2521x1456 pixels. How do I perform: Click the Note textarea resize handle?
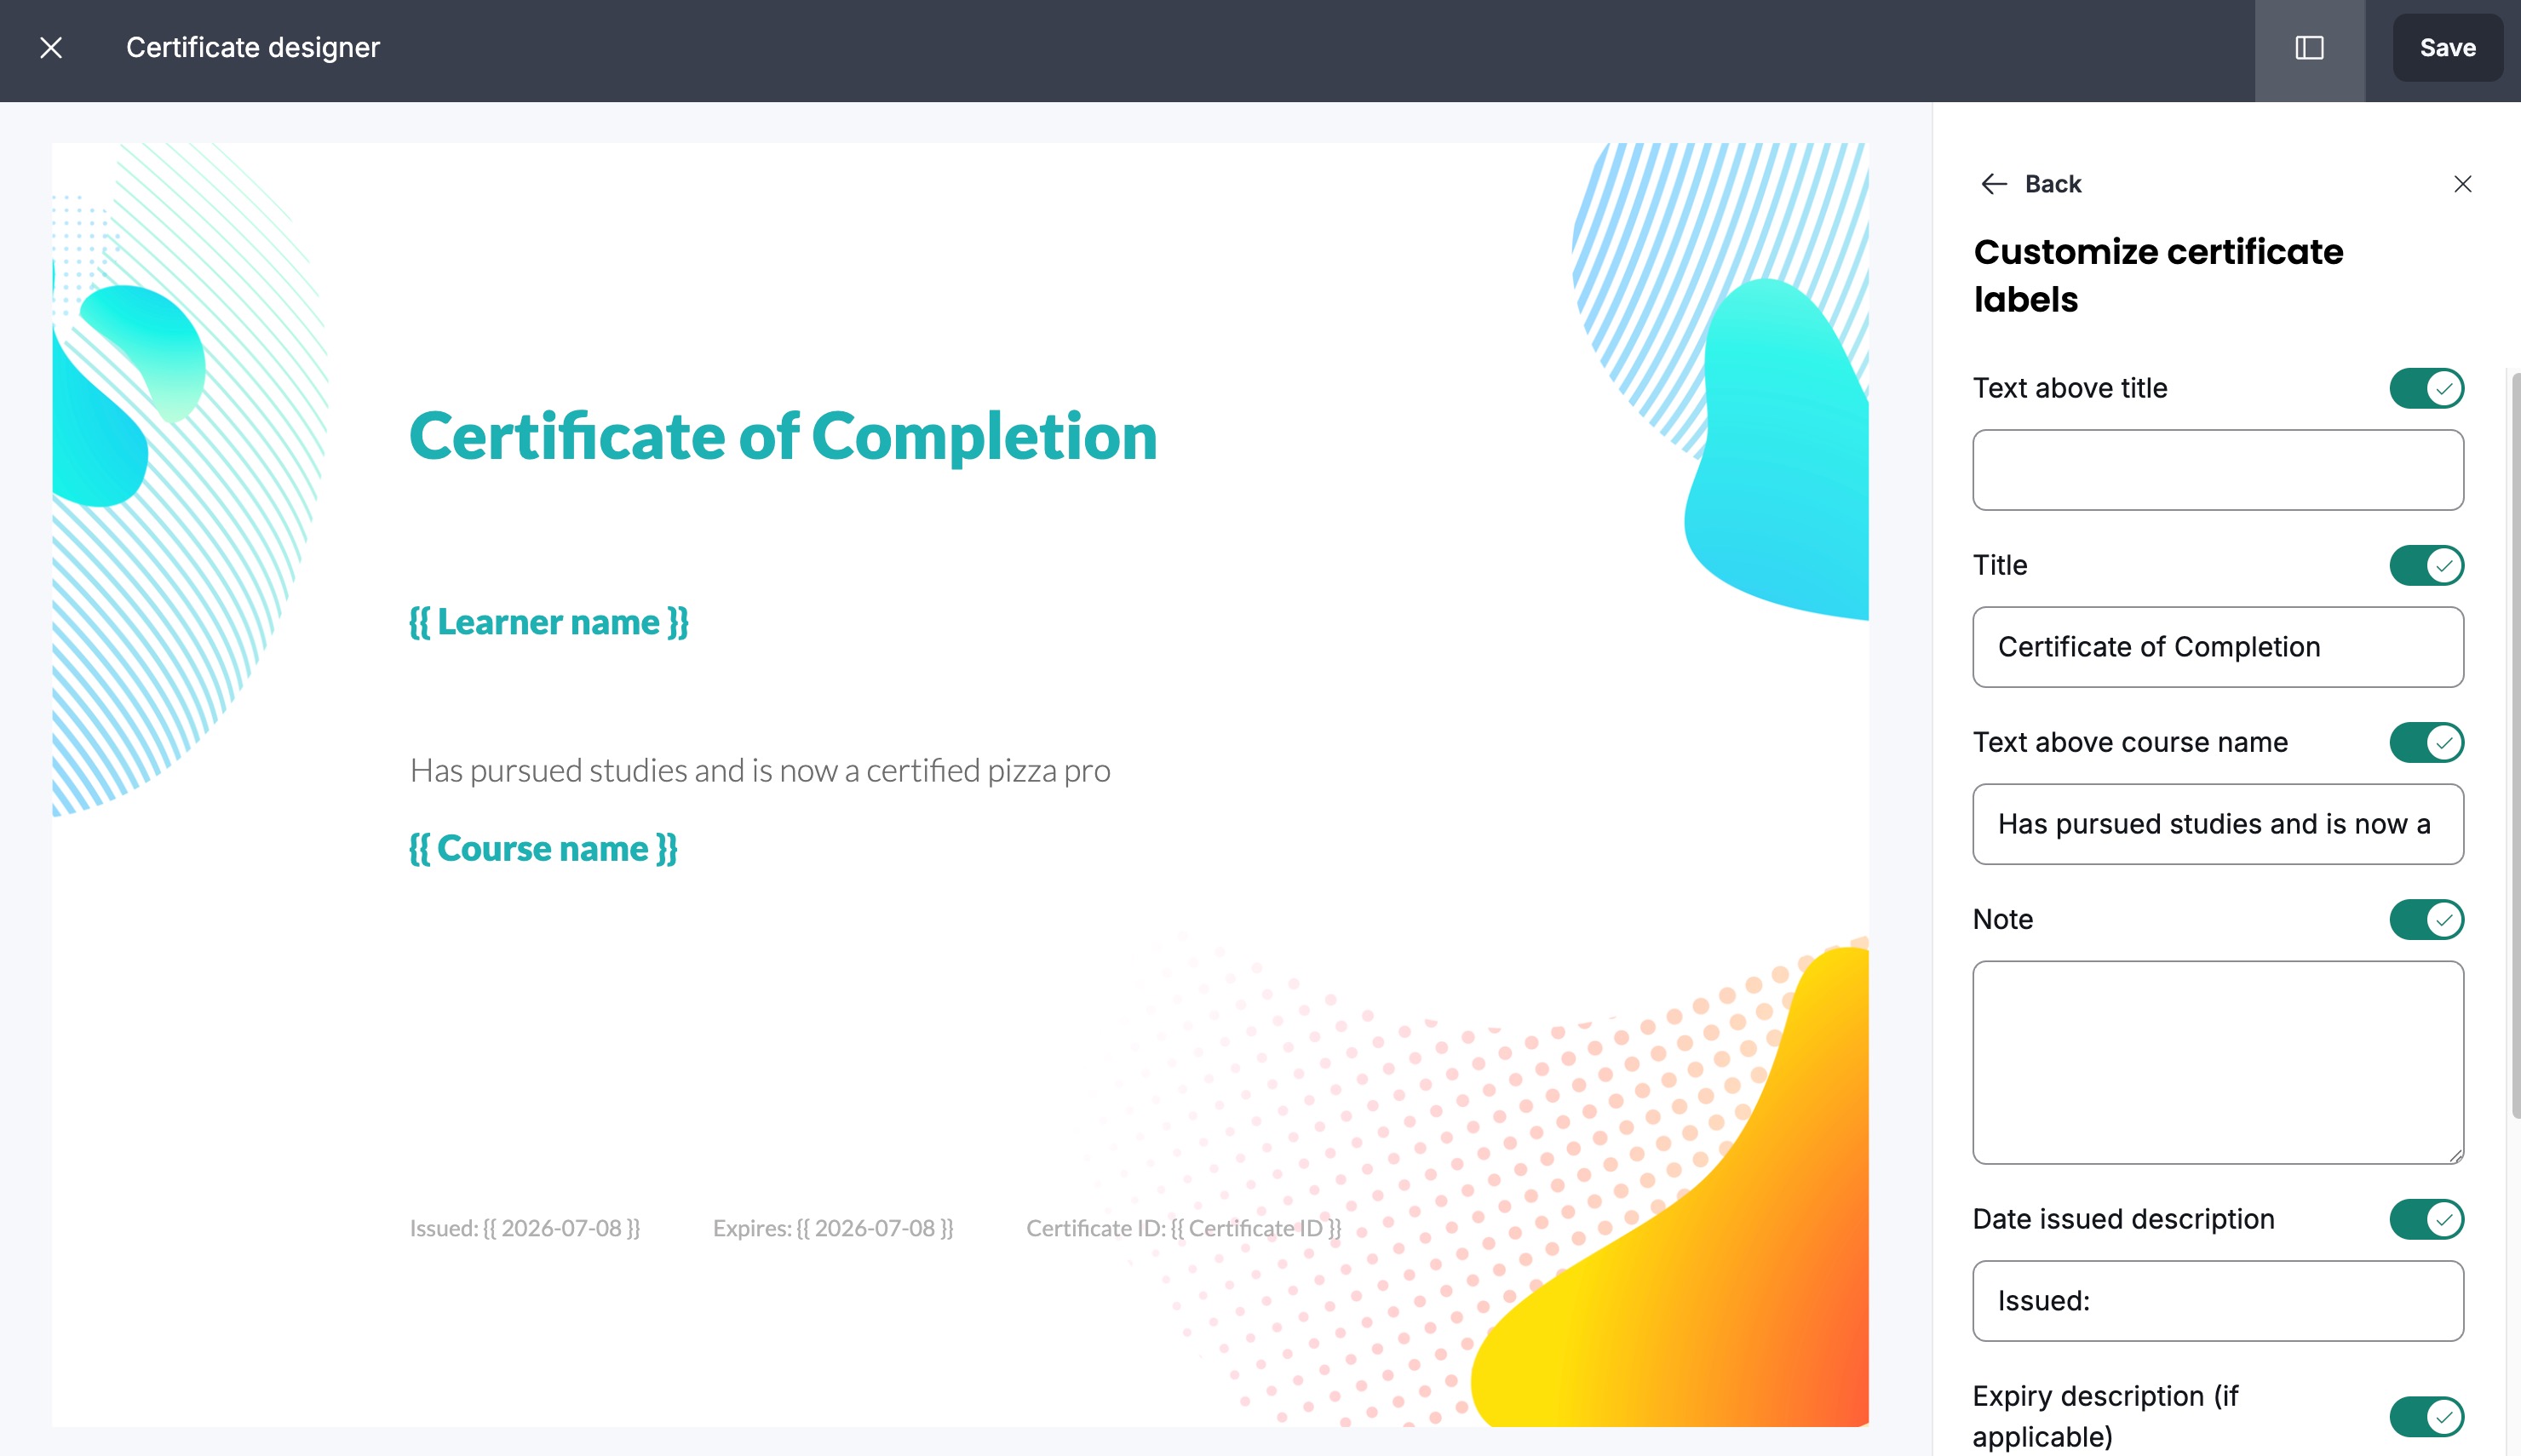tap(2455, 1155)
